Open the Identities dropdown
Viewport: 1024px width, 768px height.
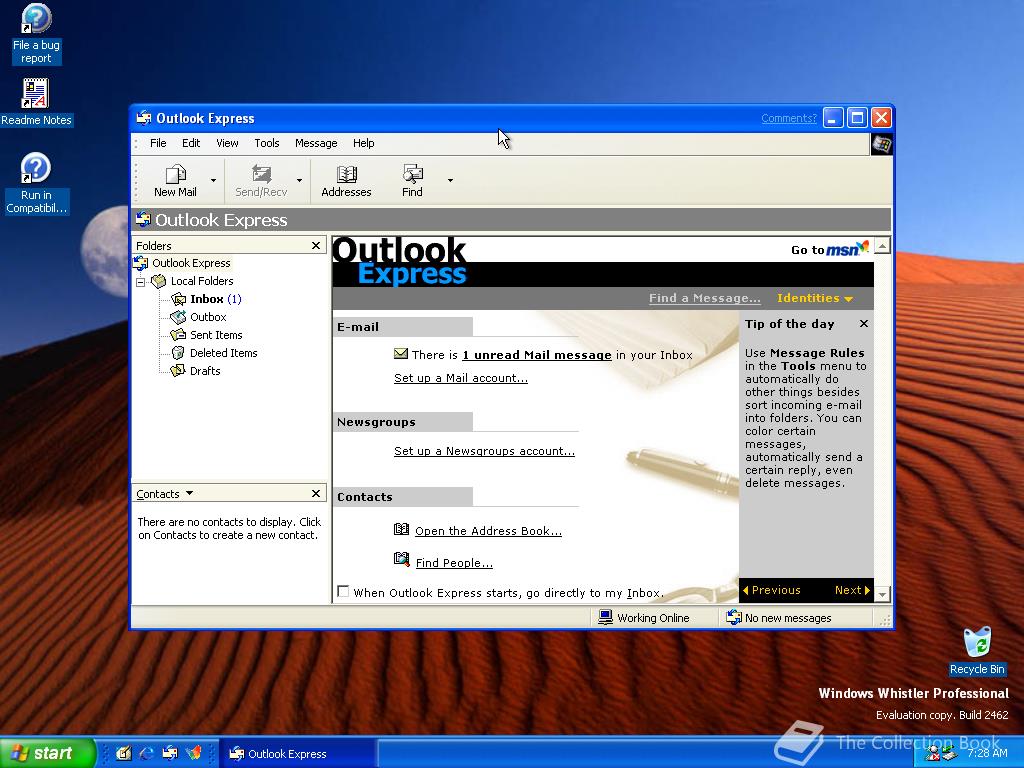pyautogui.click(x=815, y=298)
